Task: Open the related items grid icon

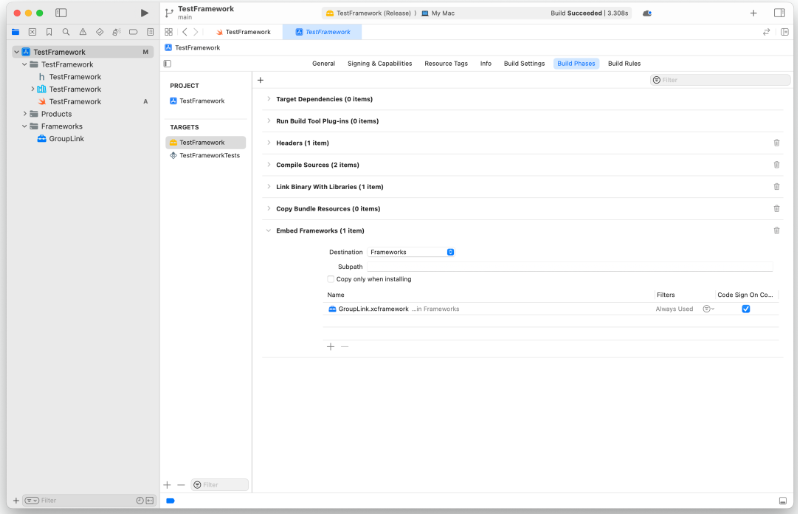Action: click(168, 32)
